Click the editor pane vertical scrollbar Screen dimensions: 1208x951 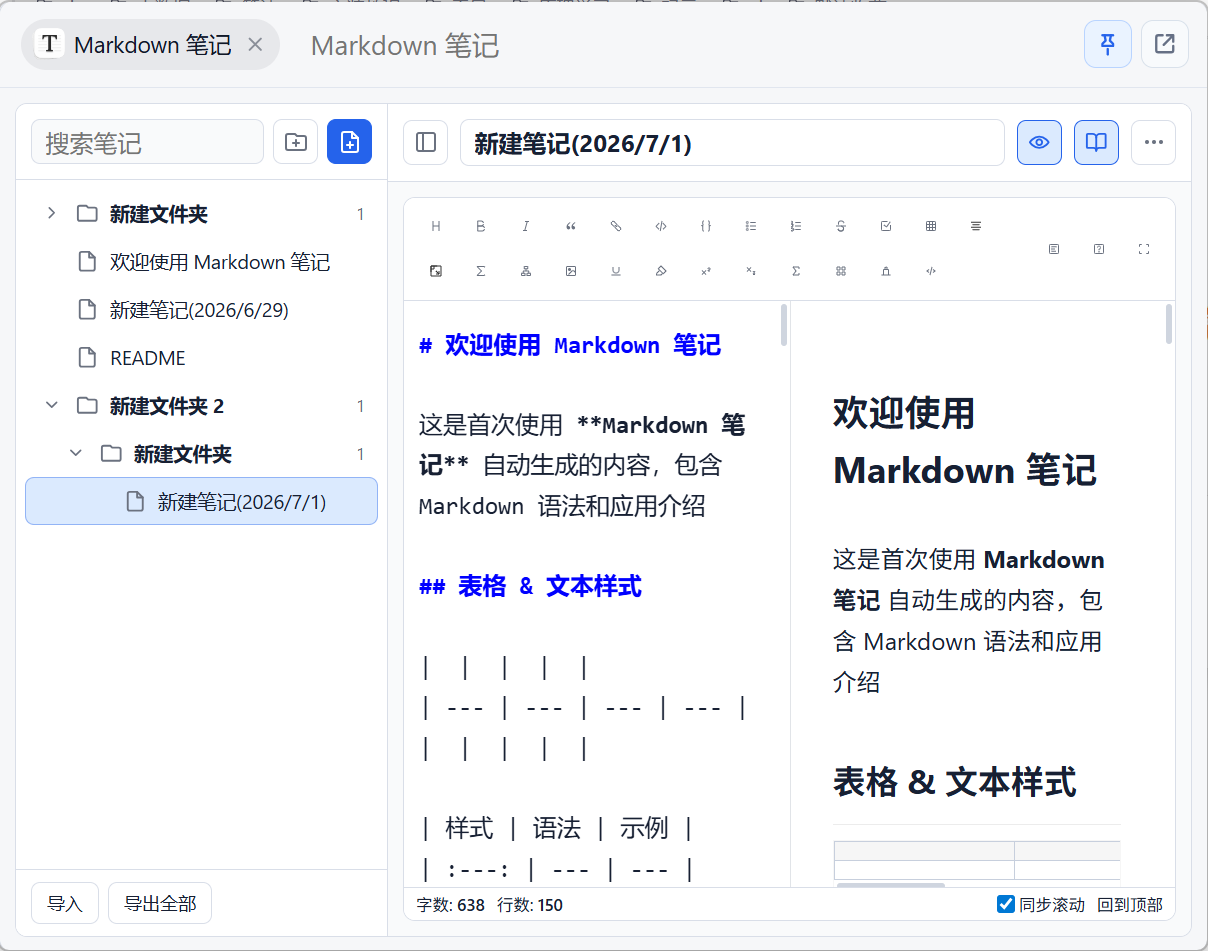click(x=784, y=326)
